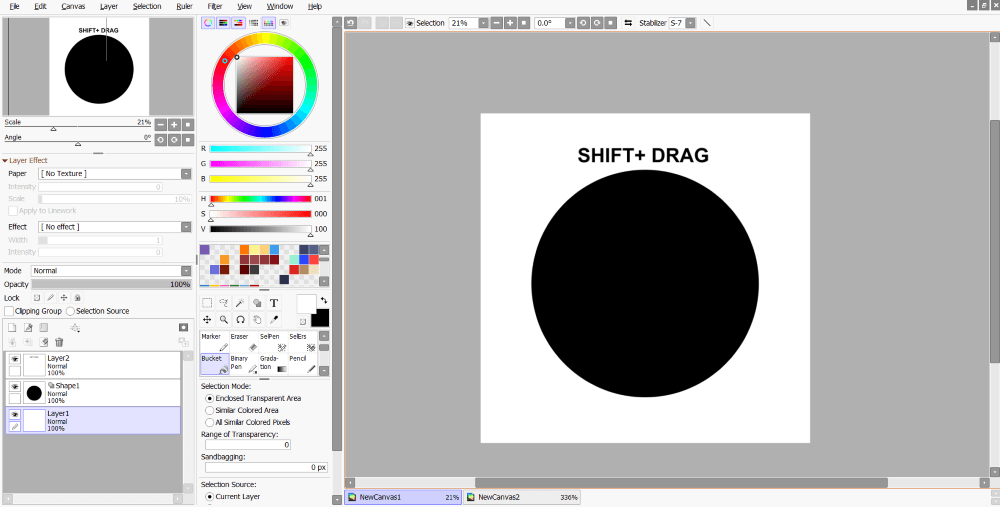
Task: Choose the SelPen brush
Action: pos(273,342)
